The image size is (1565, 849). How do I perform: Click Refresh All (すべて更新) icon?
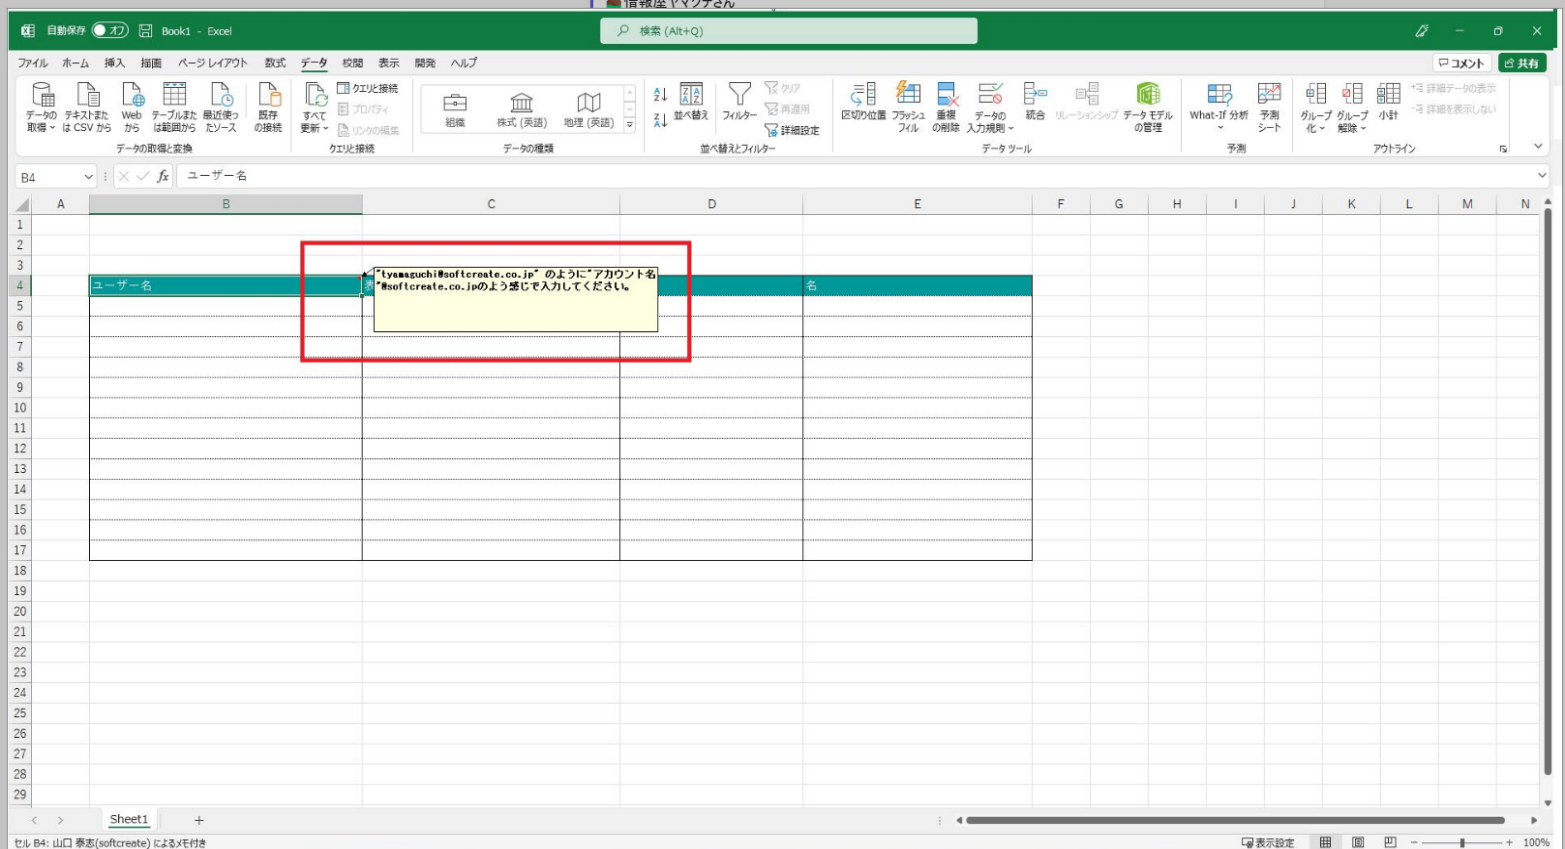[315, 96]
